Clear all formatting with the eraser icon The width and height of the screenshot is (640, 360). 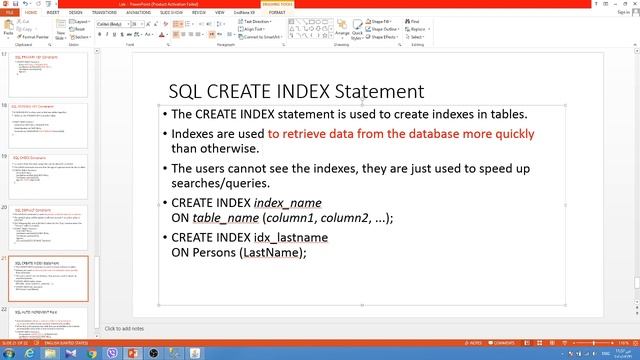tap(165, 24)
